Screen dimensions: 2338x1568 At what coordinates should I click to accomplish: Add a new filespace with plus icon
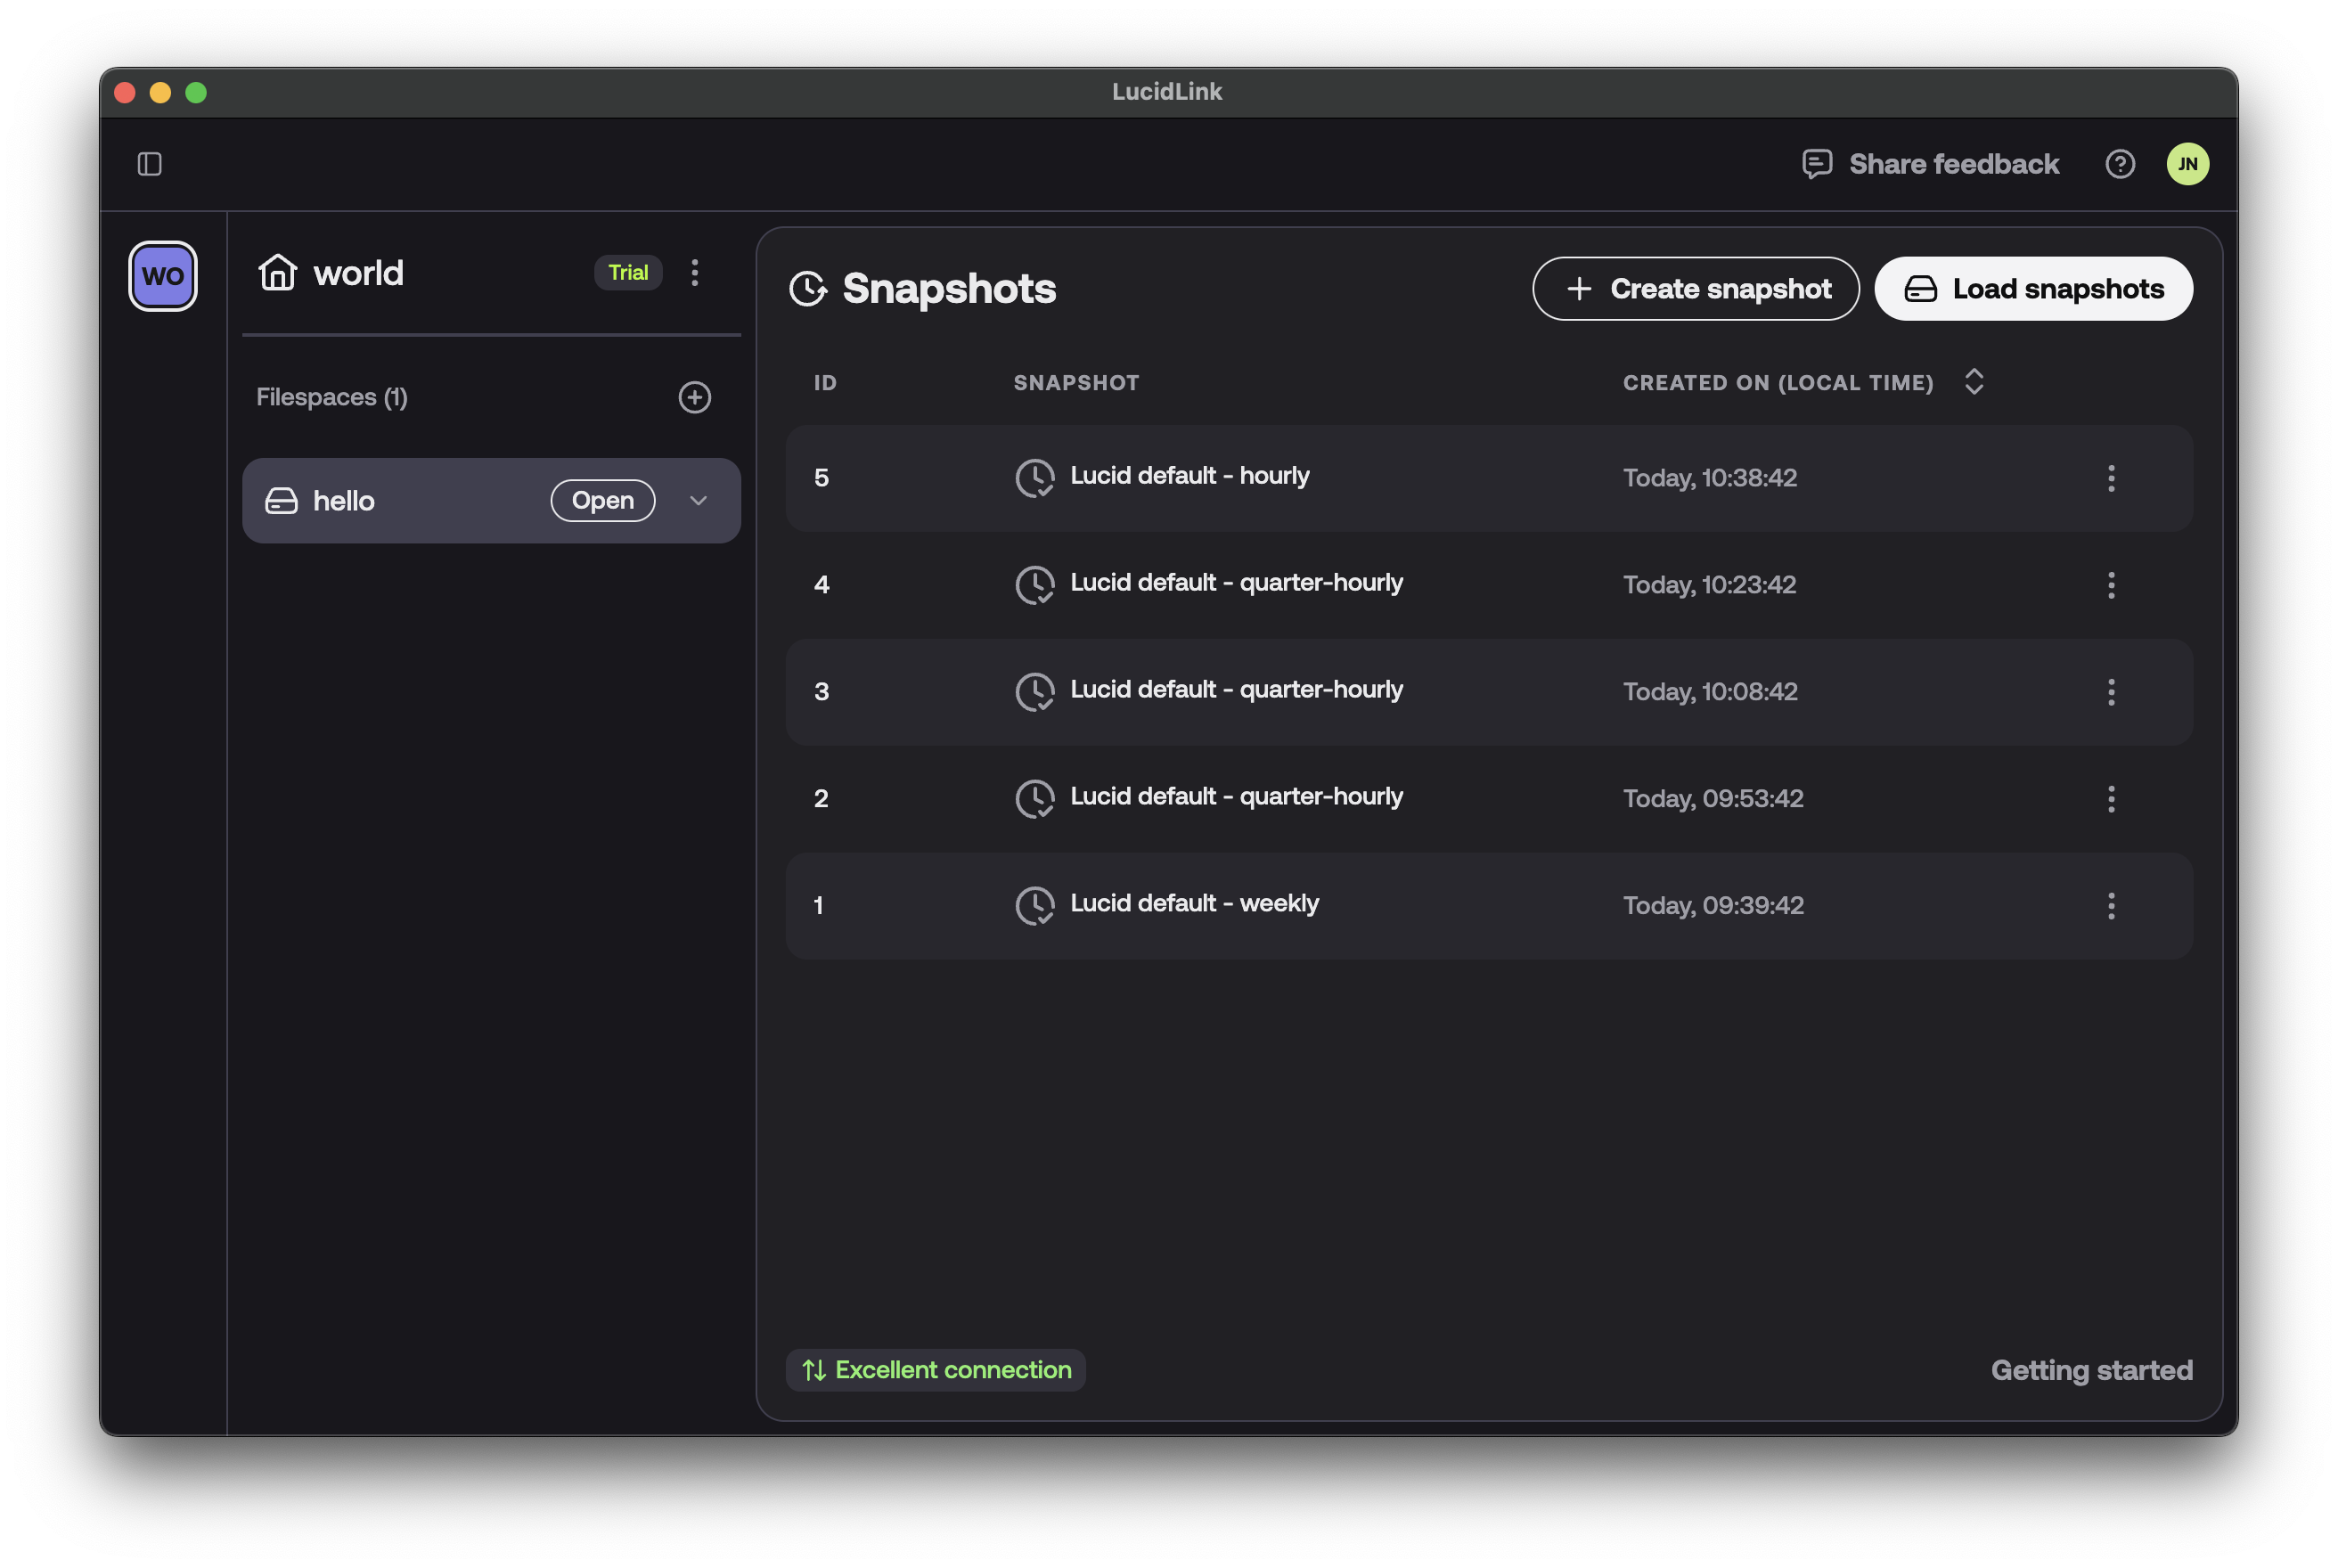[695, 397]
